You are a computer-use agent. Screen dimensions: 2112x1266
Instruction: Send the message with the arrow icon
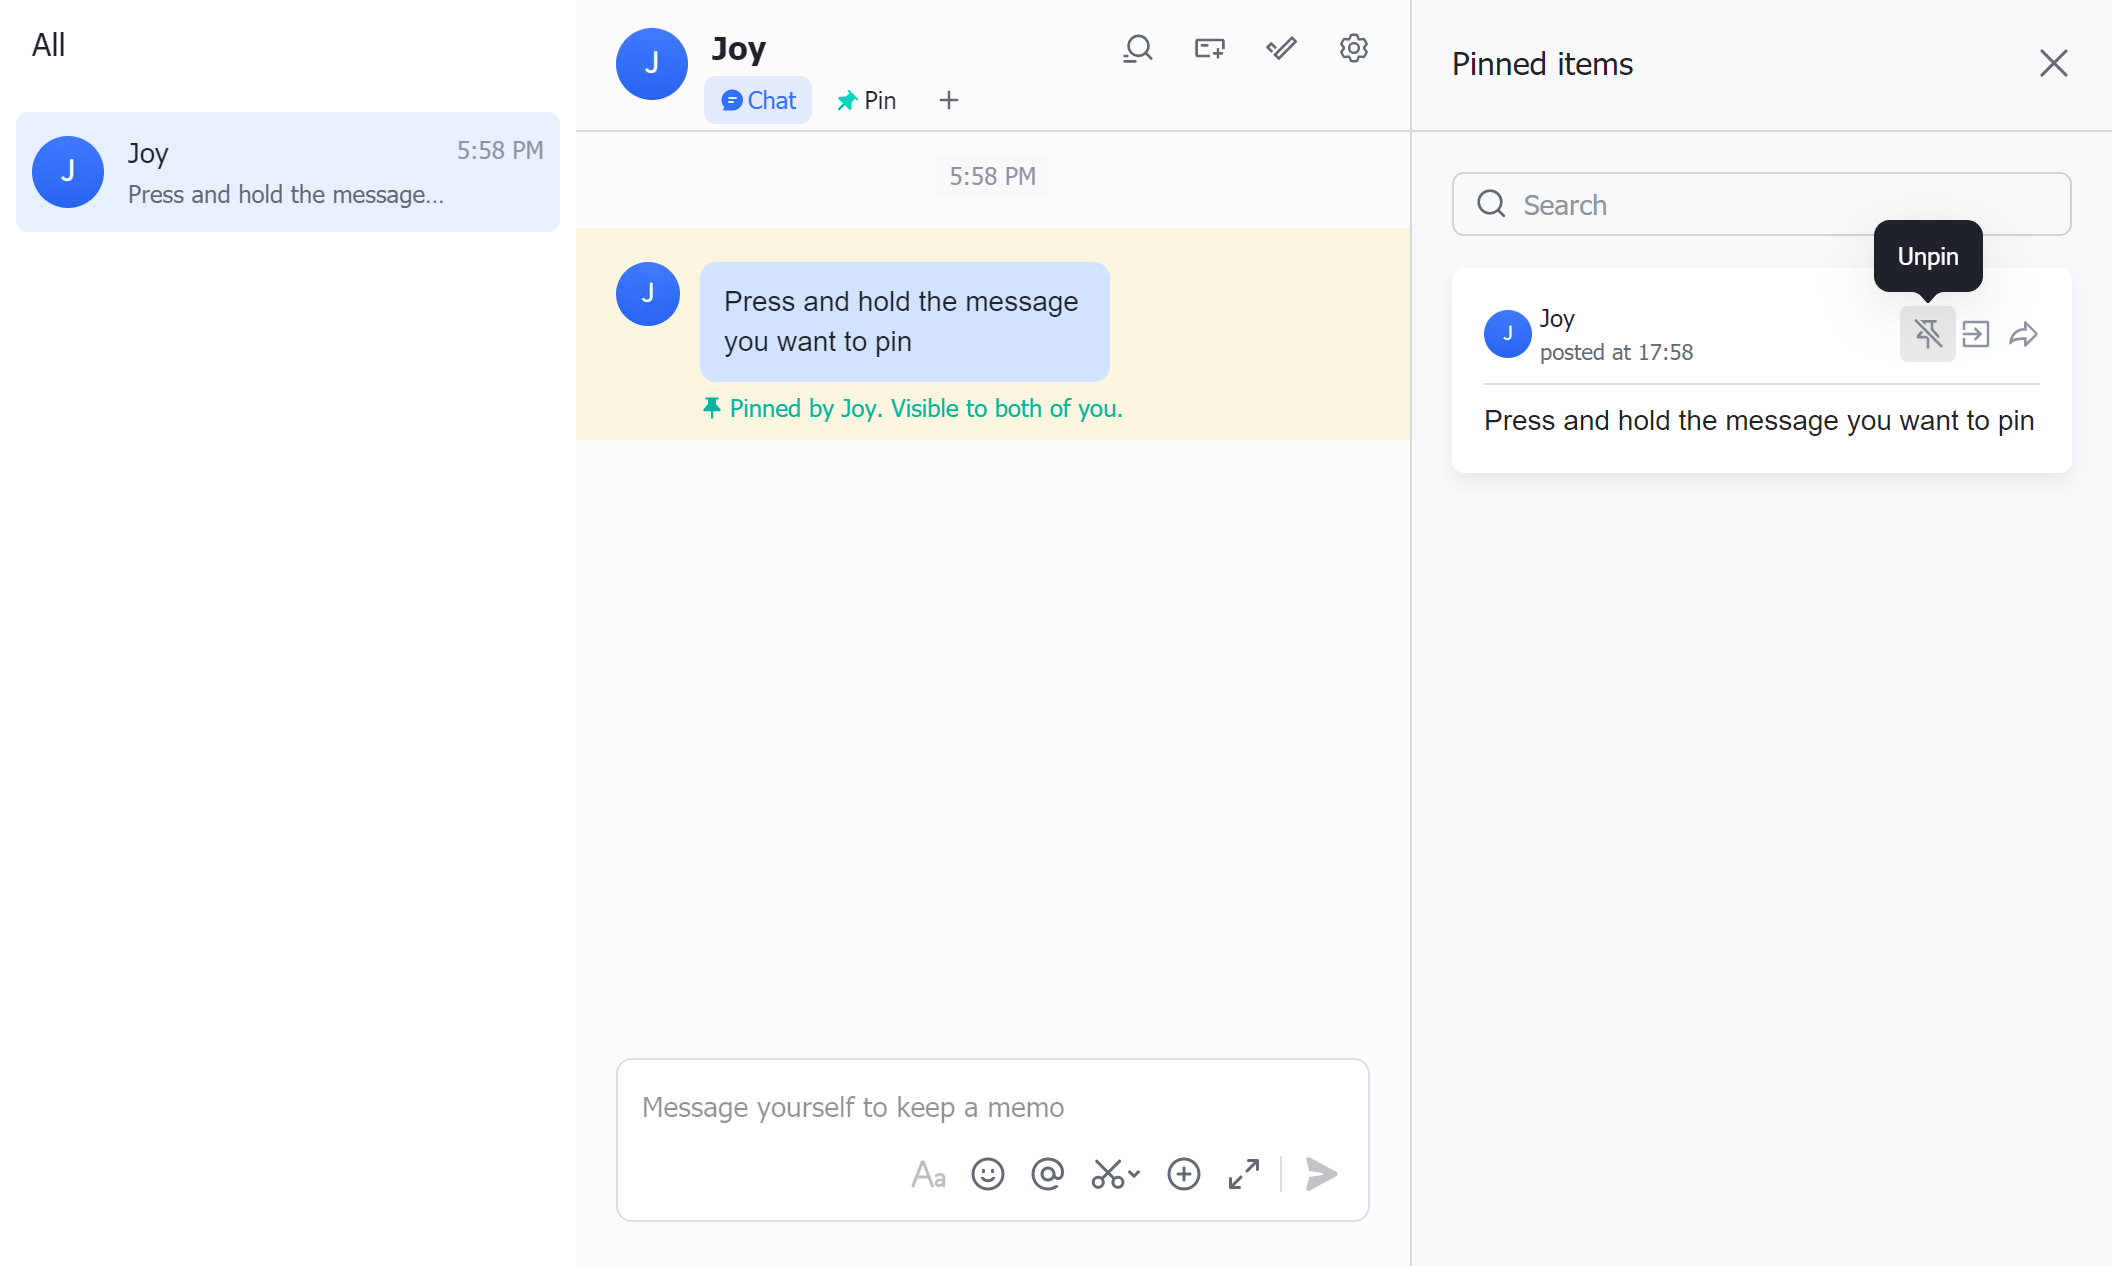click(1321, 1174)
